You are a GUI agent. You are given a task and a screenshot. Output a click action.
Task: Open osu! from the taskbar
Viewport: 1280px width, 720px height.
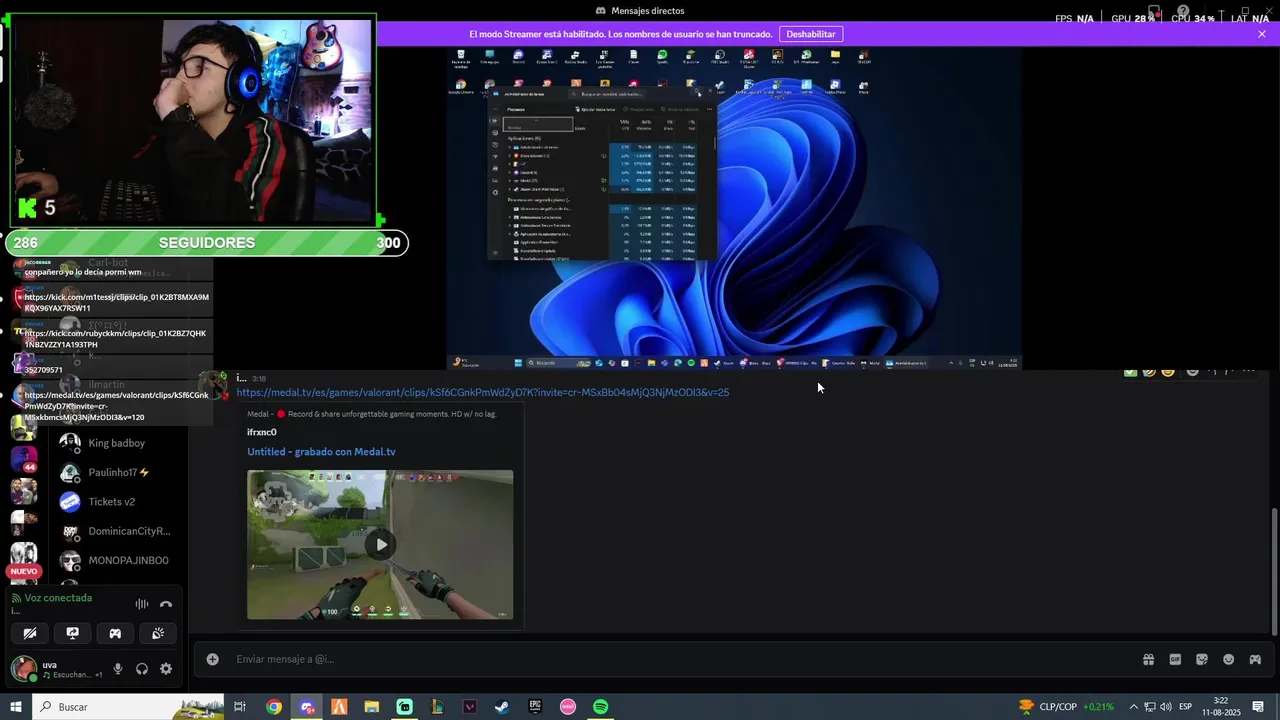[568, 707]
